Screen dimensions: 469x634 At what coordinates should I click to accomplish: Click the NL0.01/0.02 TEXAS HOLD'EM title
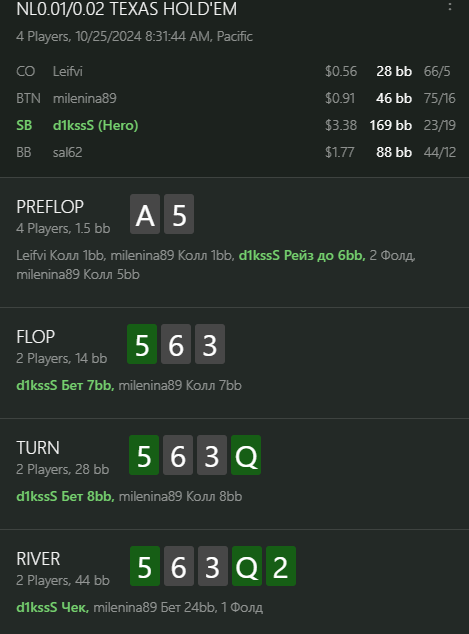pos(127,9)
